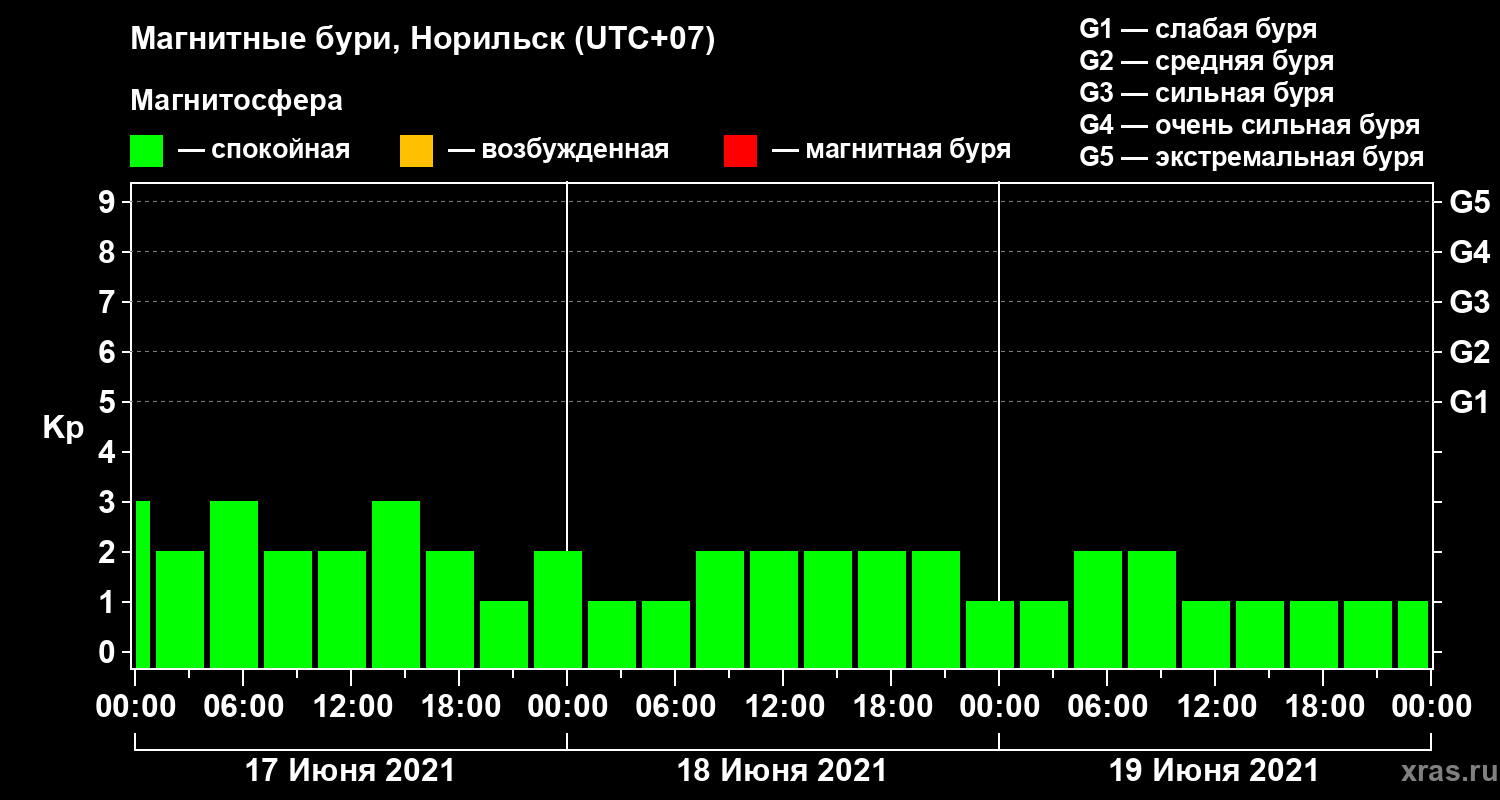Image resolution: width=1500 pixels, height=800 pixels.
Task: Click the '18 Июня 2021' date label
Action: [782, 771]
